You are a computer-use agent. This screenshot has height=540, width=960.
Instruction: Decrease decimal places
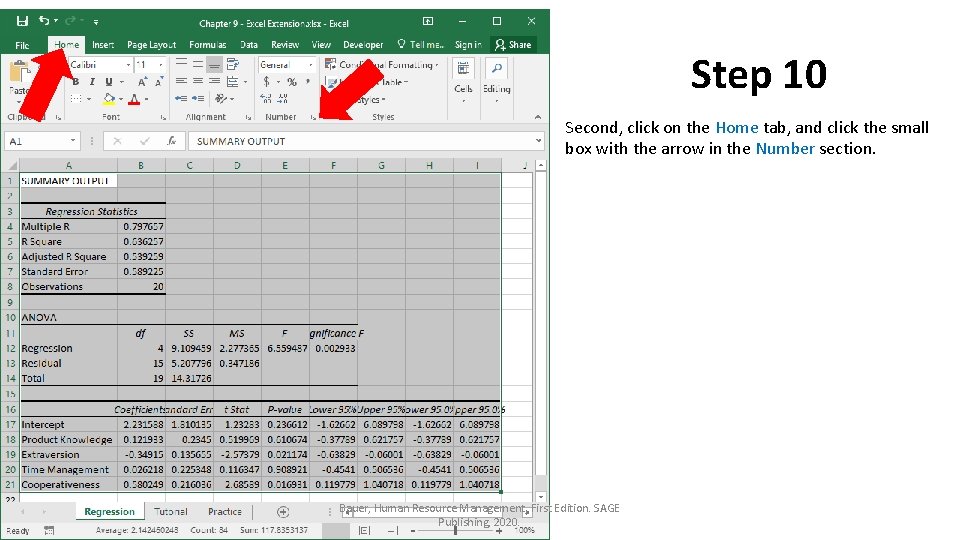pos(283,99)
